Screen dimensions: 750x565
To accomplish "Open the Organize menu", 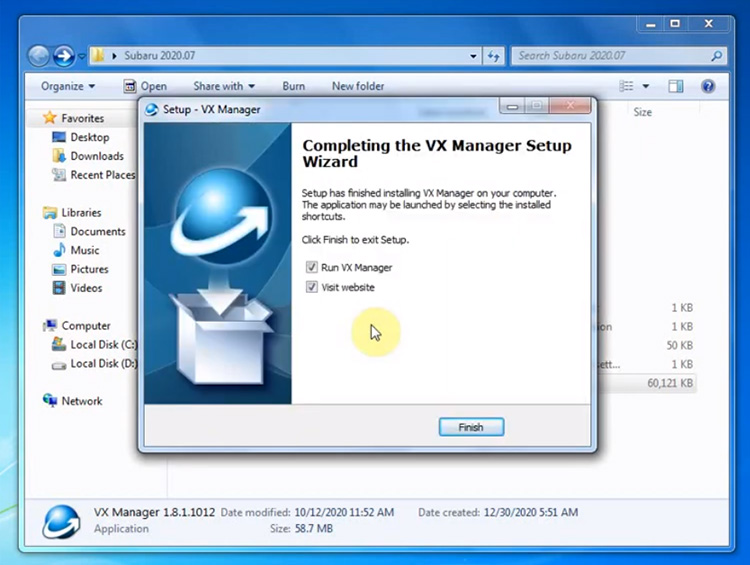I will coord(68,86).
